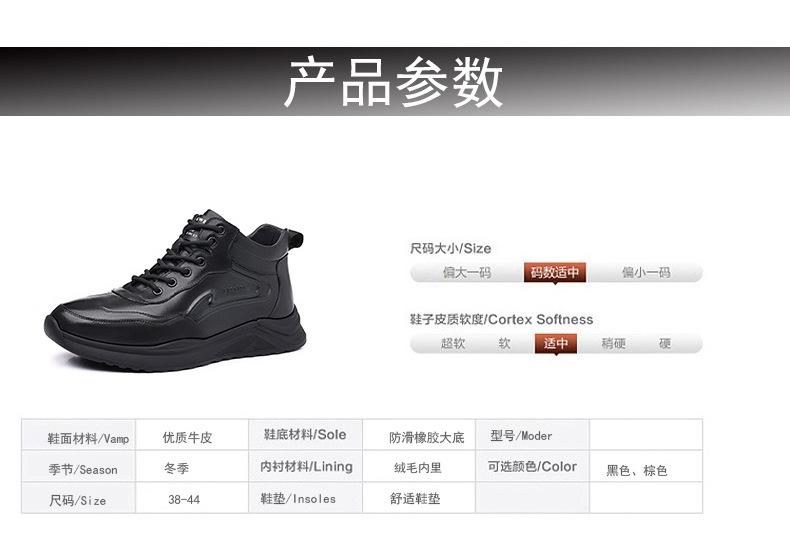Click the 内衬材料/Lining label cell
This screenshot has width=790, height=558.
tap(305, 466)
